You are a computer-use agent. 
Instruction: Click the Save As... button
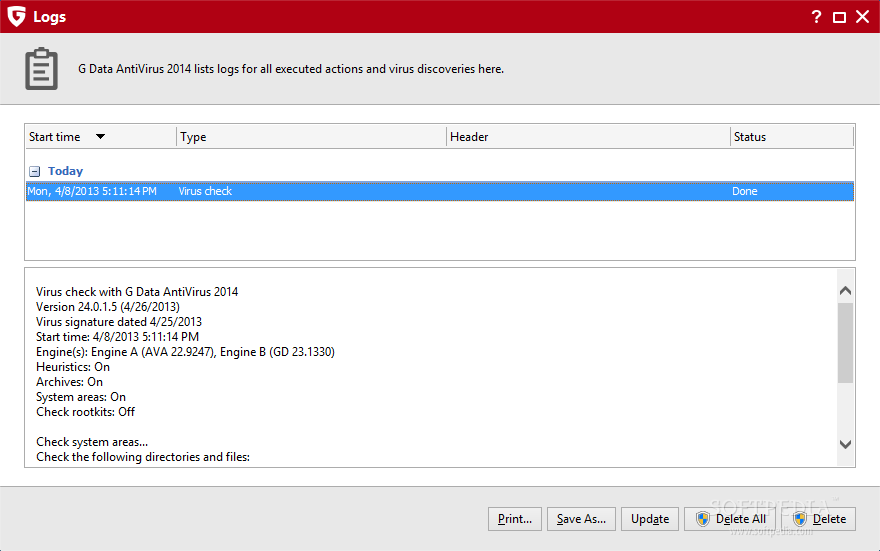click(x=581, y=519)
